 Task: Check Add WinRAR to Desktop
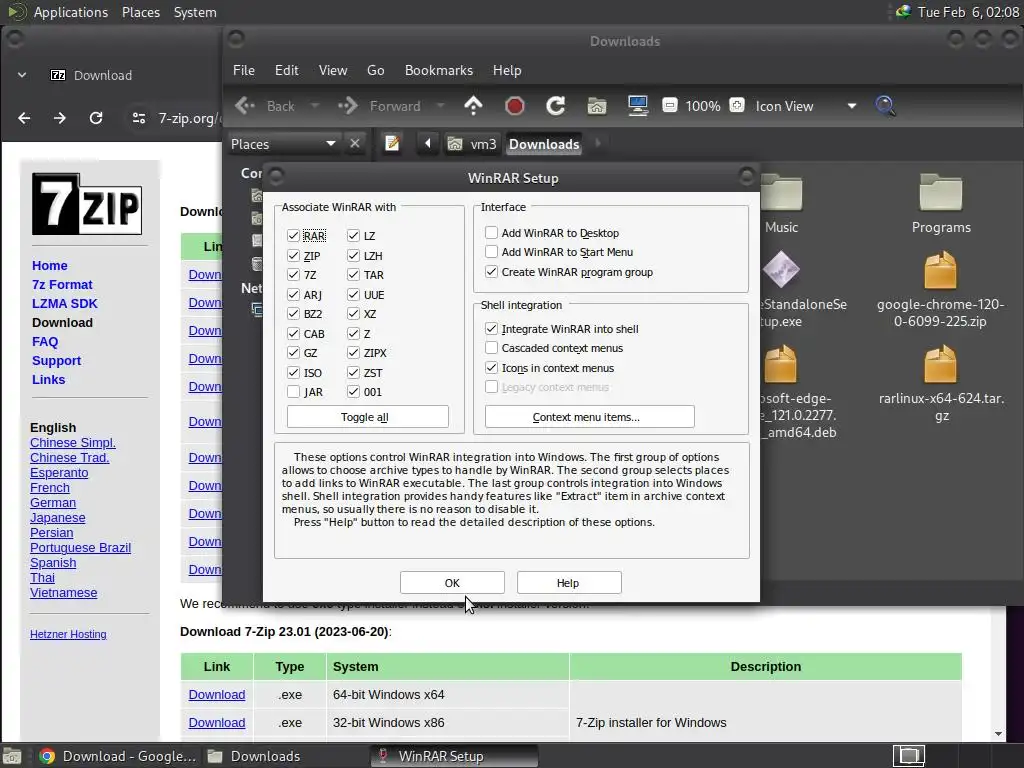coord(492,232)
